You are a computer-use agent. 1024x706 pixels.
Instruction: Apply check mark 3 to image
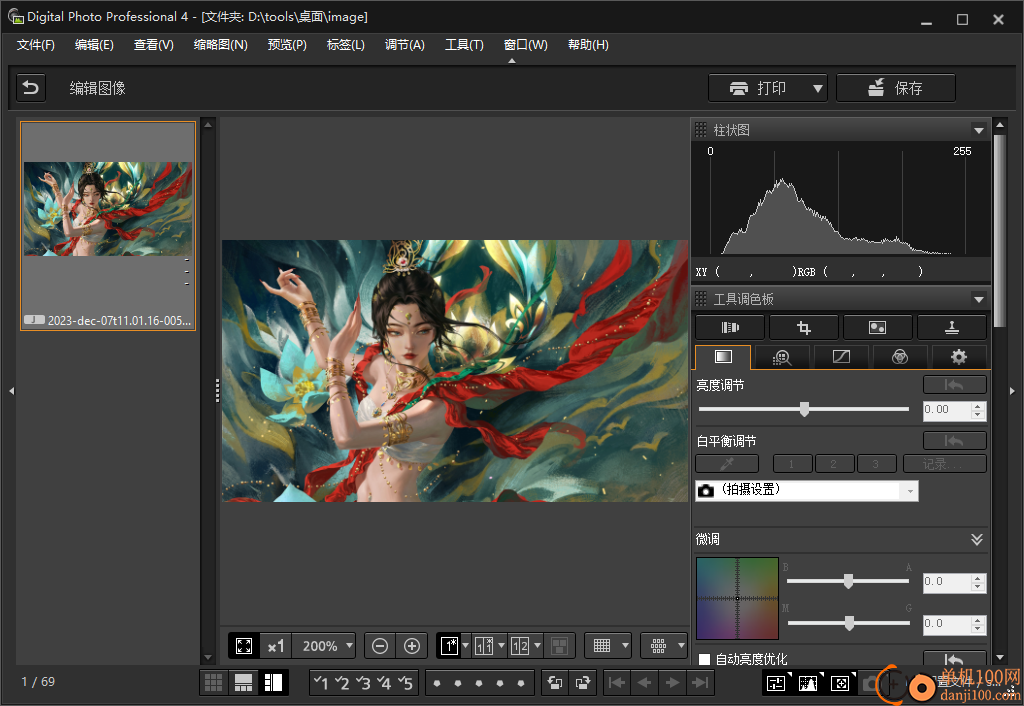[x=363, y=683]
